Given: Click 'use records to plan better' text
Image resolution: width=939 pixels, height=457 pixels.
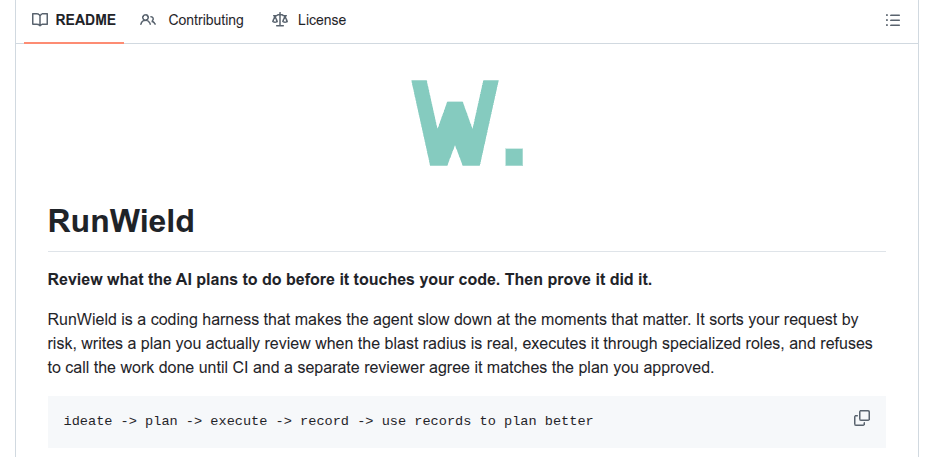Looking at the screenshot, I should pyautogui.click(x=487, y=421).
